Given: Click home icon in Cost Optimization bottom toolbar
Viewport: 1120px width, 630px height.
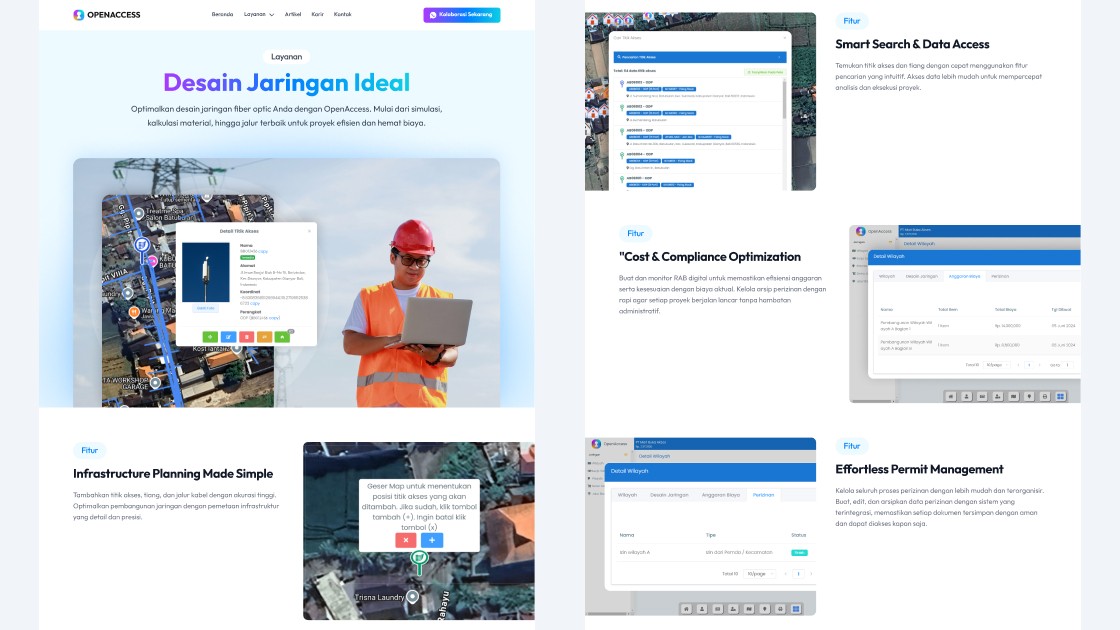Looking at the screenshot, I should (x=951, y=396).
